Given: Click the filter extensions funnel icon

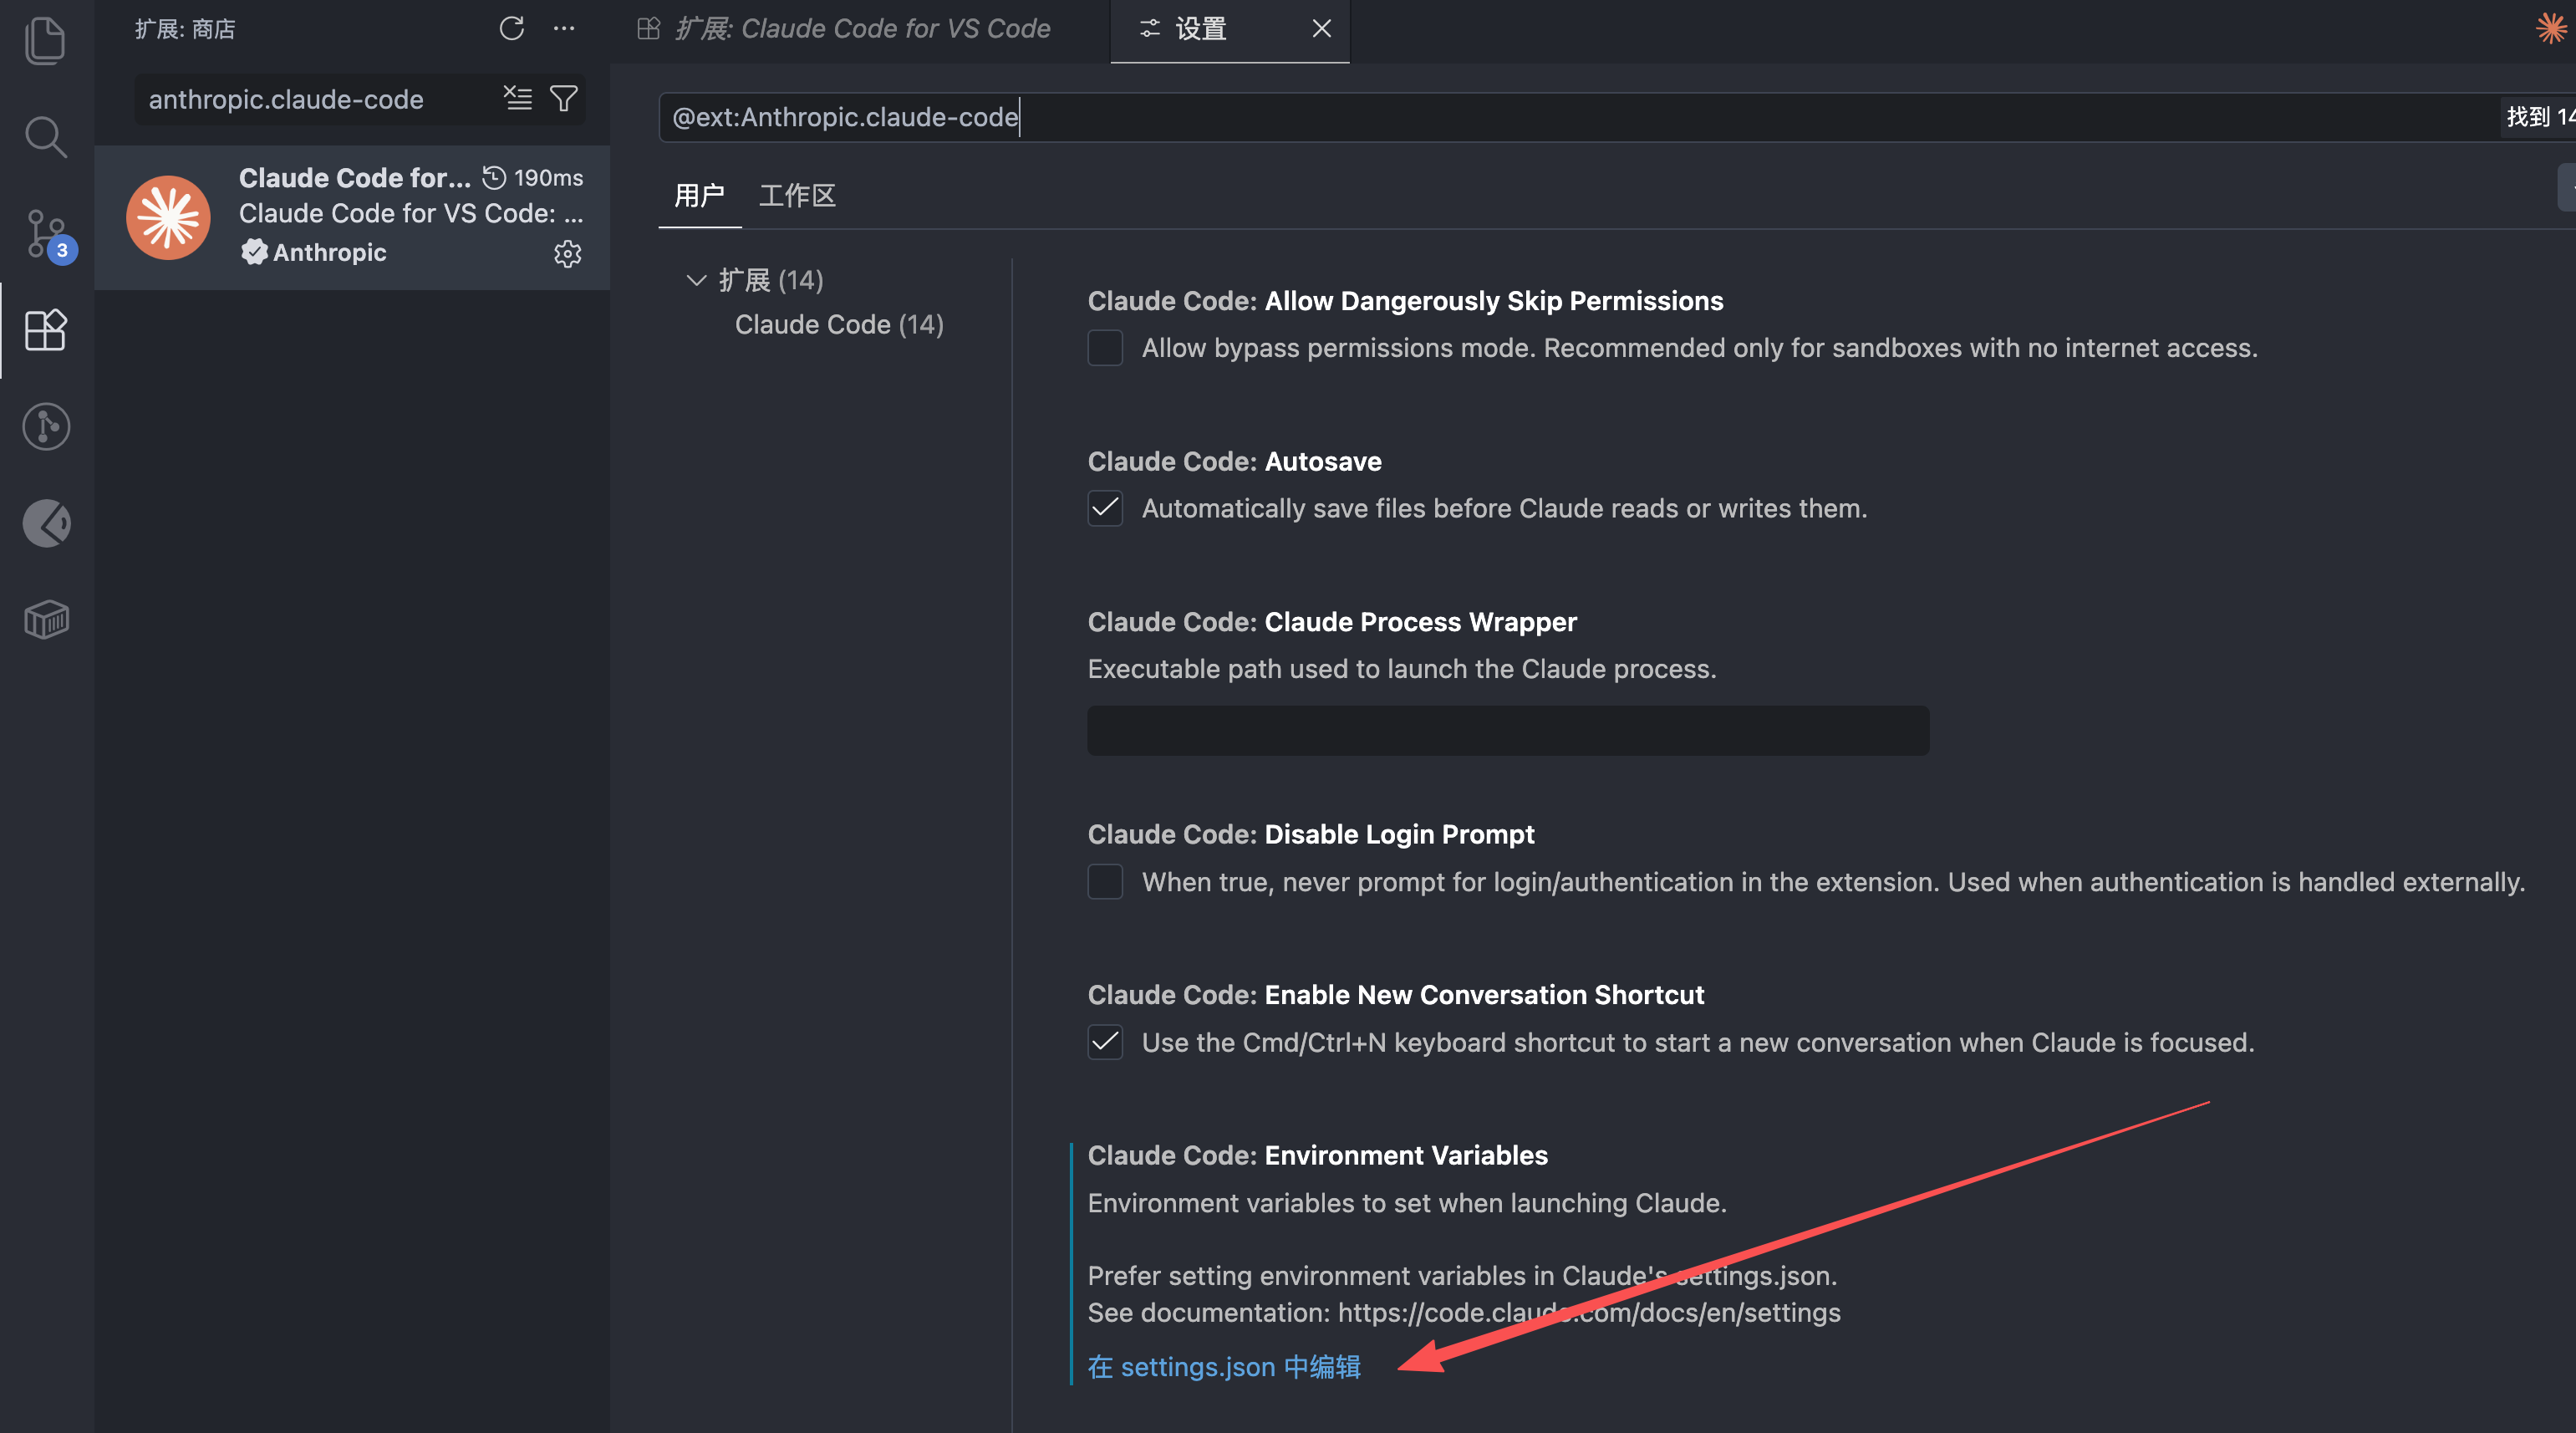Looking at the screenshot, I should 564,98.
